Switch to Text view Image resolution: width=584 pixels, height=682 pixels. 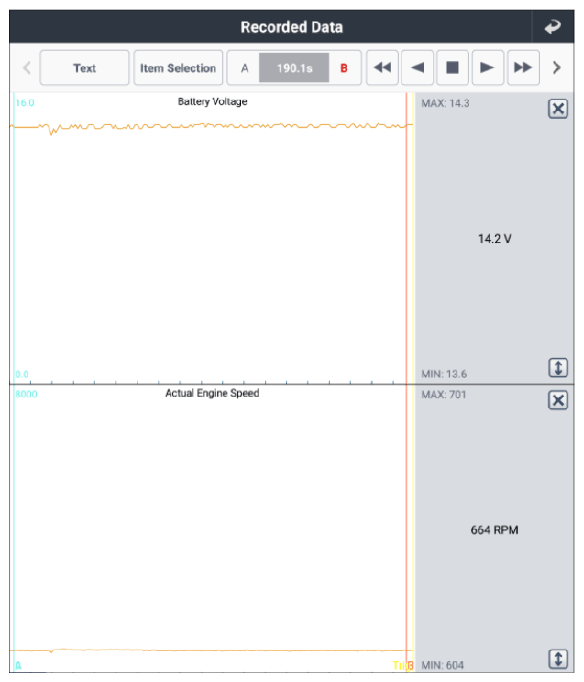(x=84, y=68)
